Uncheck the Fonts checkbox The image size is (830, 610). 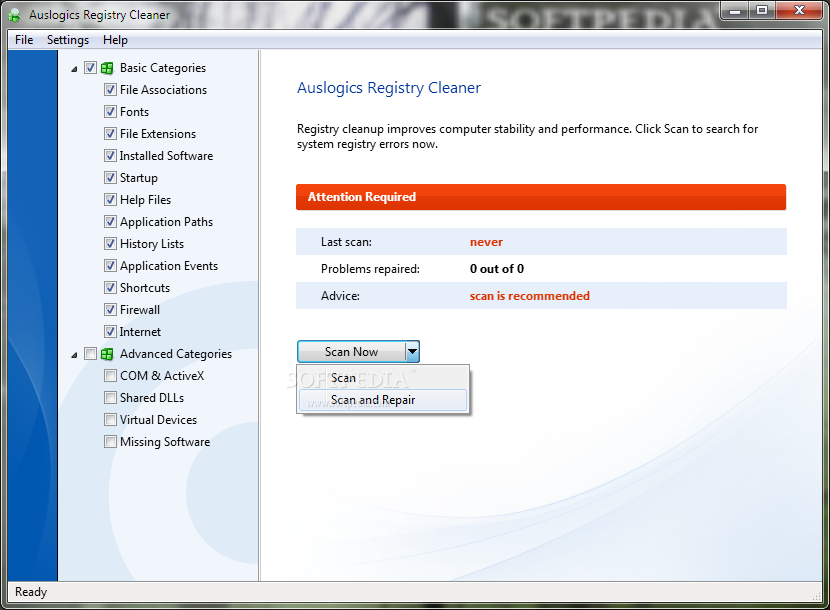[x=110, y=112]
